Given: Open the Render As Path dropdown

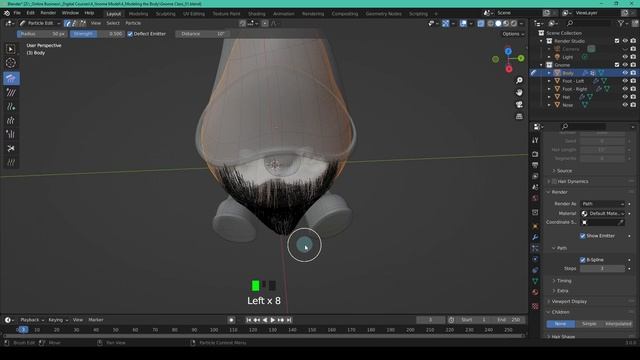Looking at the screenshot, I should pyautogui.click(x=602, y=204).
